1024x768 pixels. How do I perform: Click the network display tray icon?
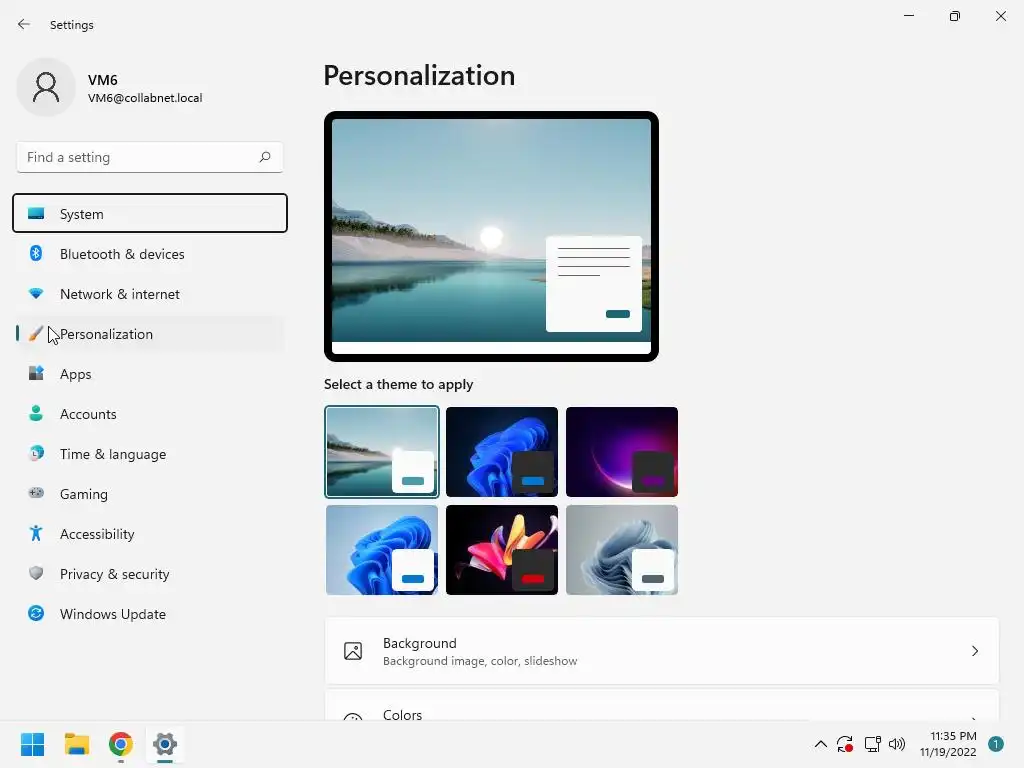coord(872,744)
